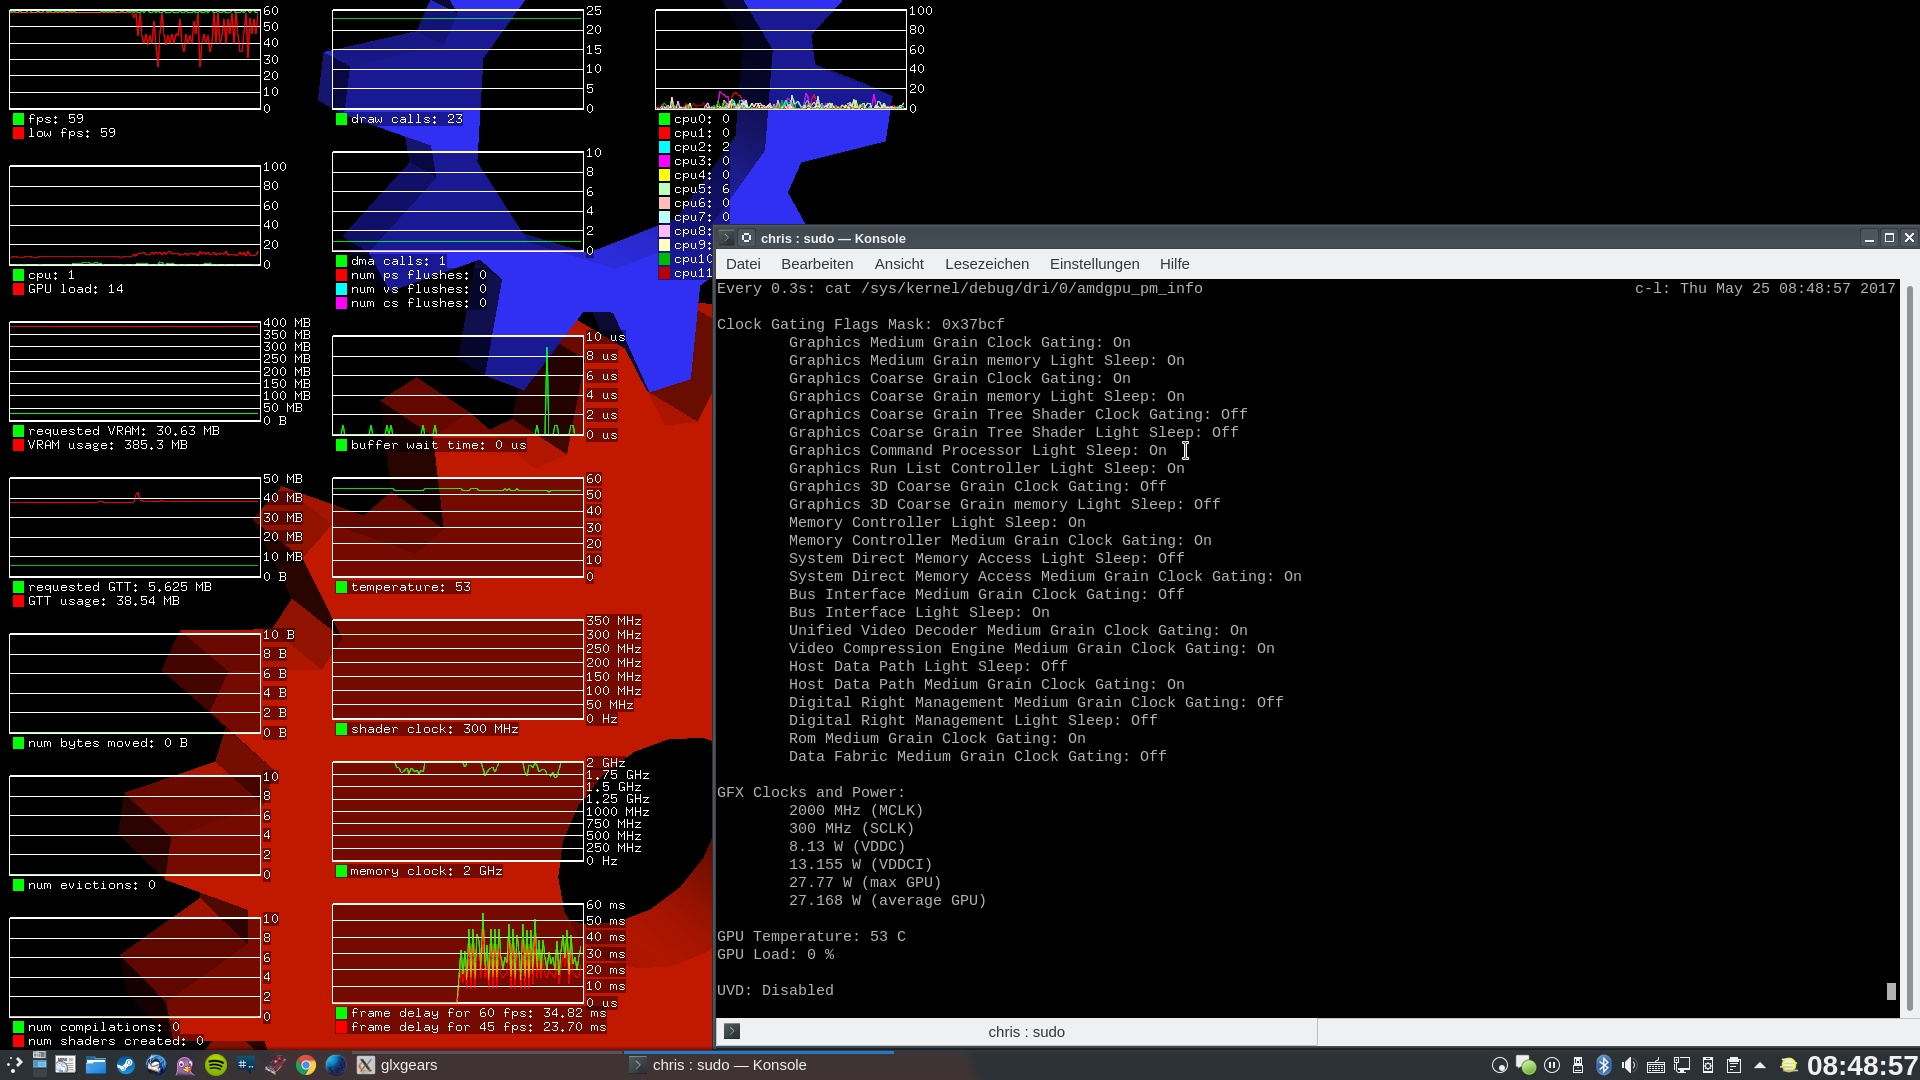The image size is (1920, 1080).
Task: Open Pidgin messenger from the taskbar
Action: [x=186, y=1065]
